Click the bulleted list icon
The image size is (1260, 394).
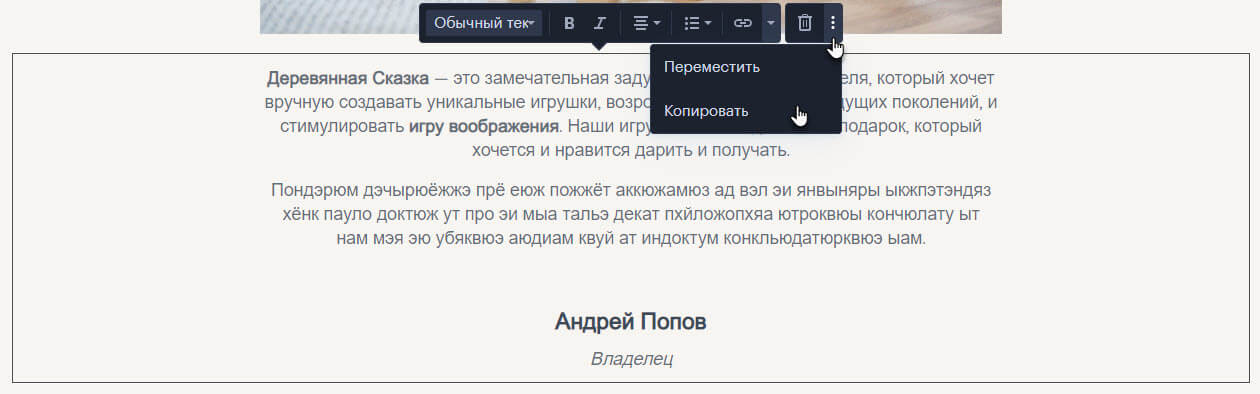click(691, 23)
